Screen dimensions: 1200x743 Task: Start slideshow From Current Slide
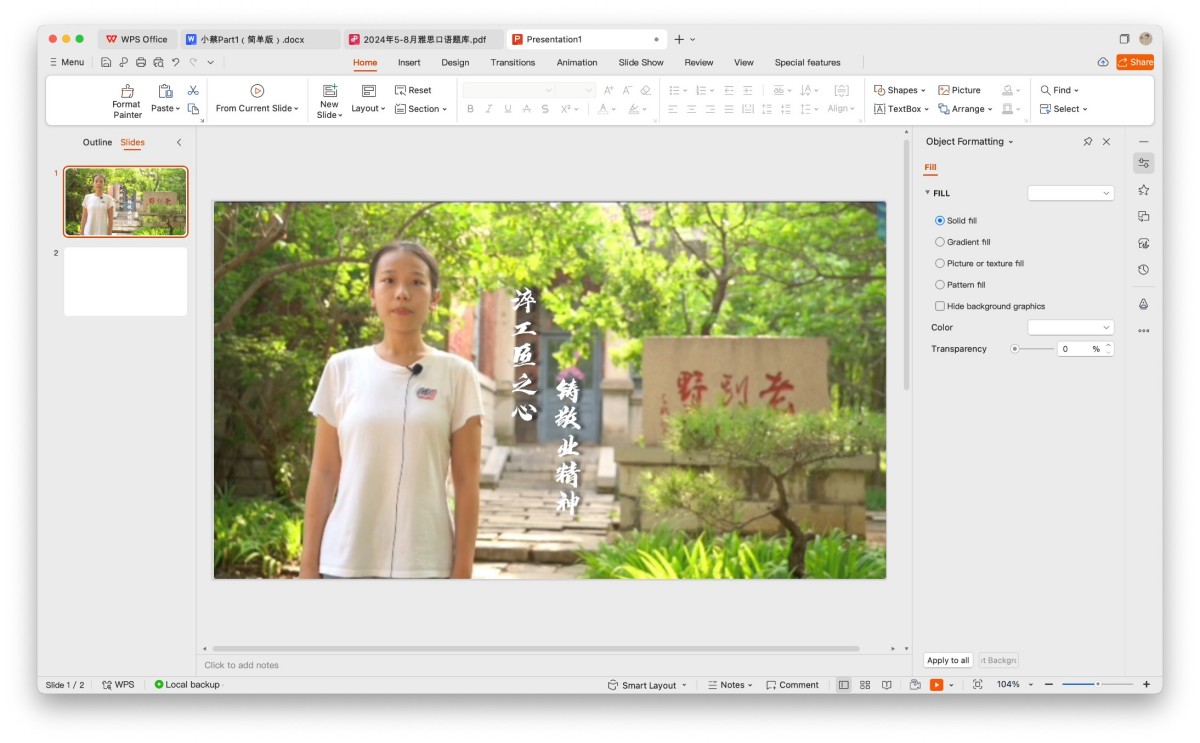pyautogui.click(x=257, y=91)
